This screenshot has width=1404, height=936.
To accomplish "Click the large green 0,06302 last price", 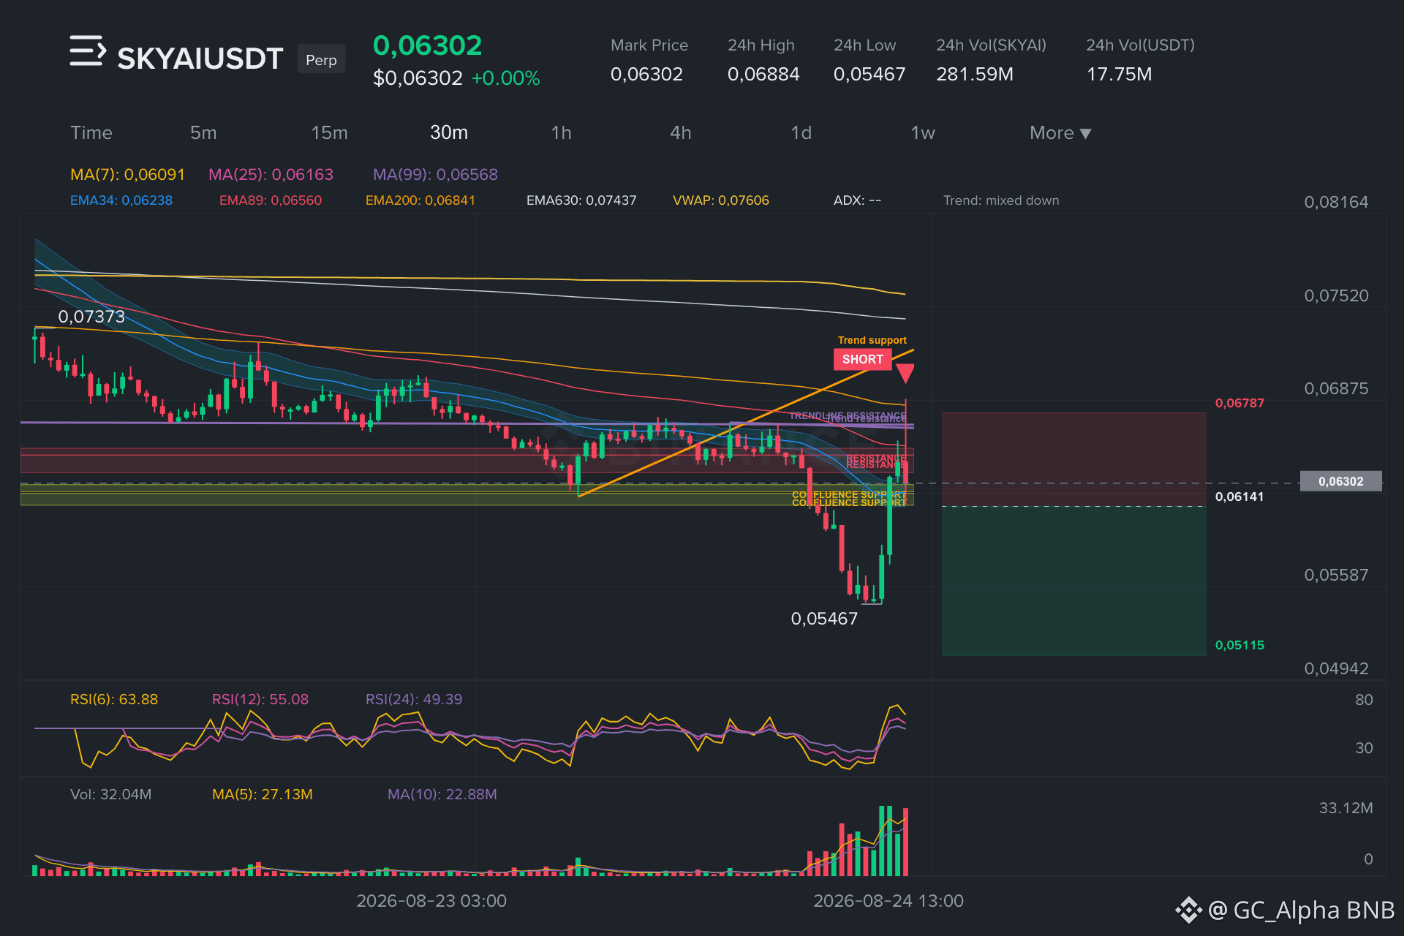I will click(427, 45).
